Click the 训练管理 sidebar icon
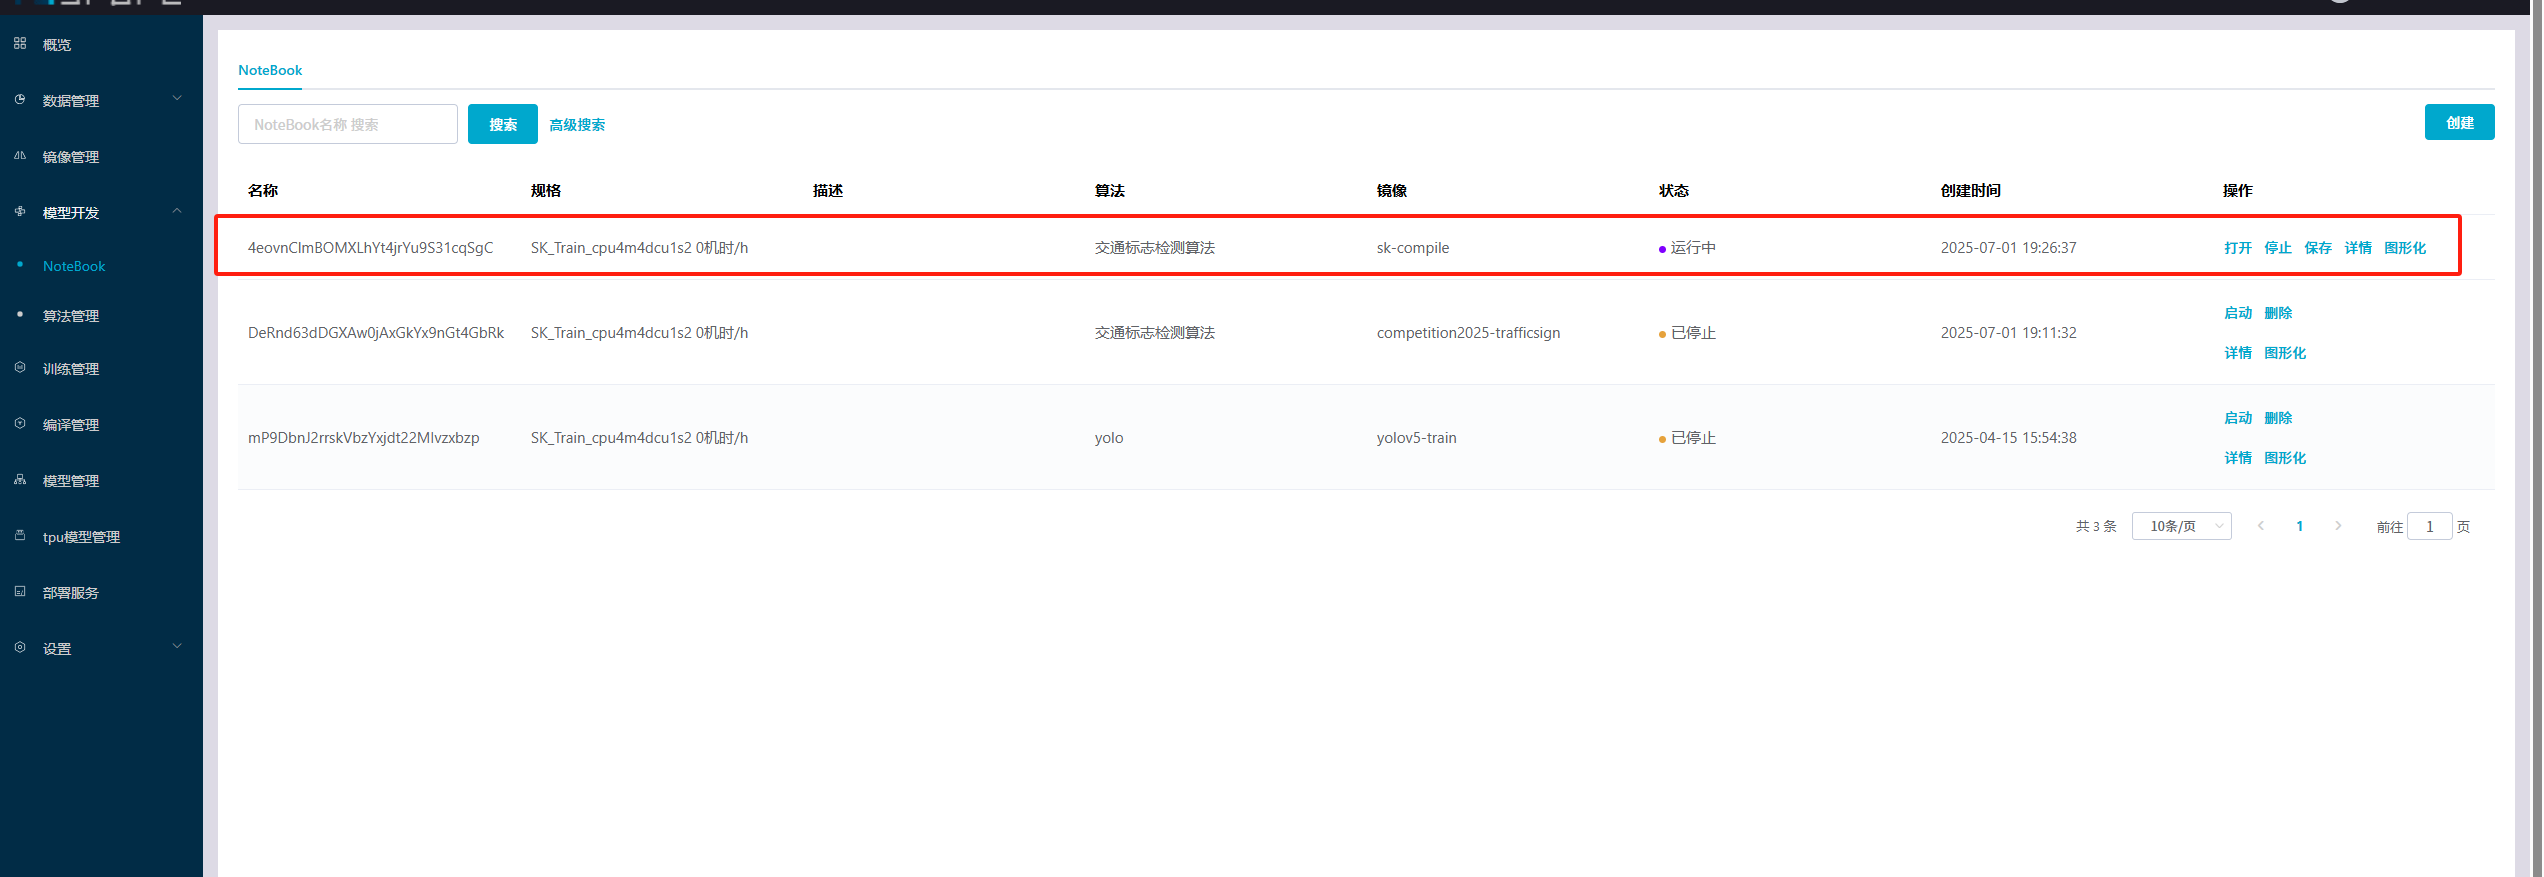Screen dimensions: 2544x877 (20, 368)
